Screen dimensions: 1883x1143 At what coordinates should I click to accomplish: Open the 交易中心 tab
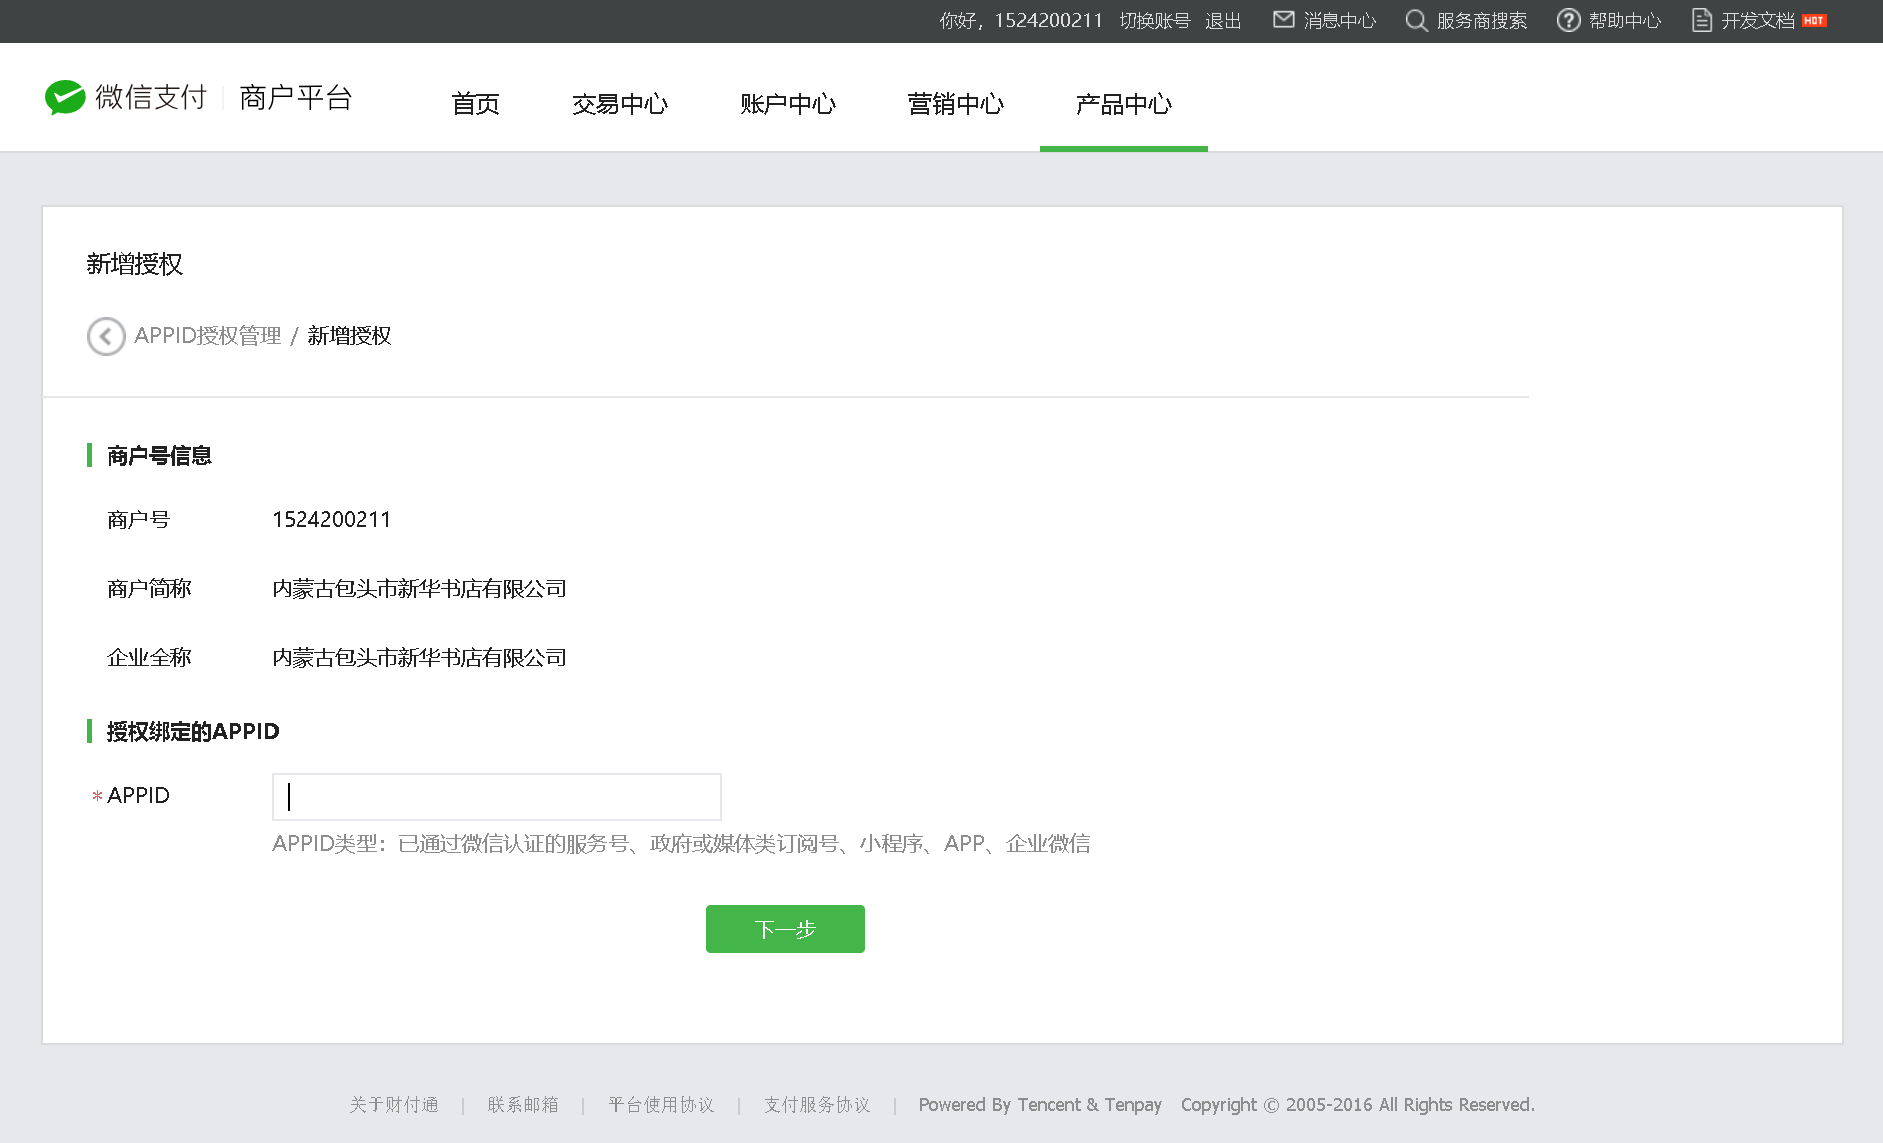(x=619, y=104)
